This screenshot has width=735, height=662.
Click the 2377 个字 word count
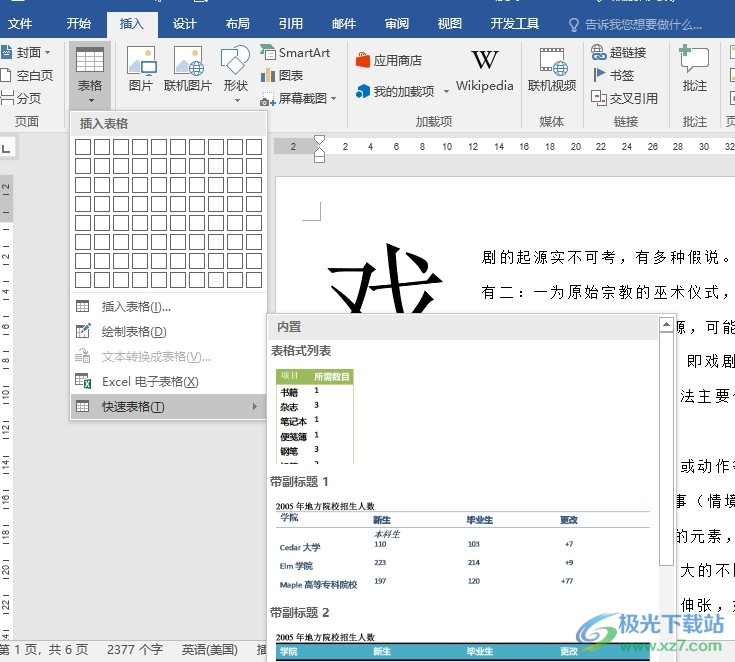tap(135, 649)
